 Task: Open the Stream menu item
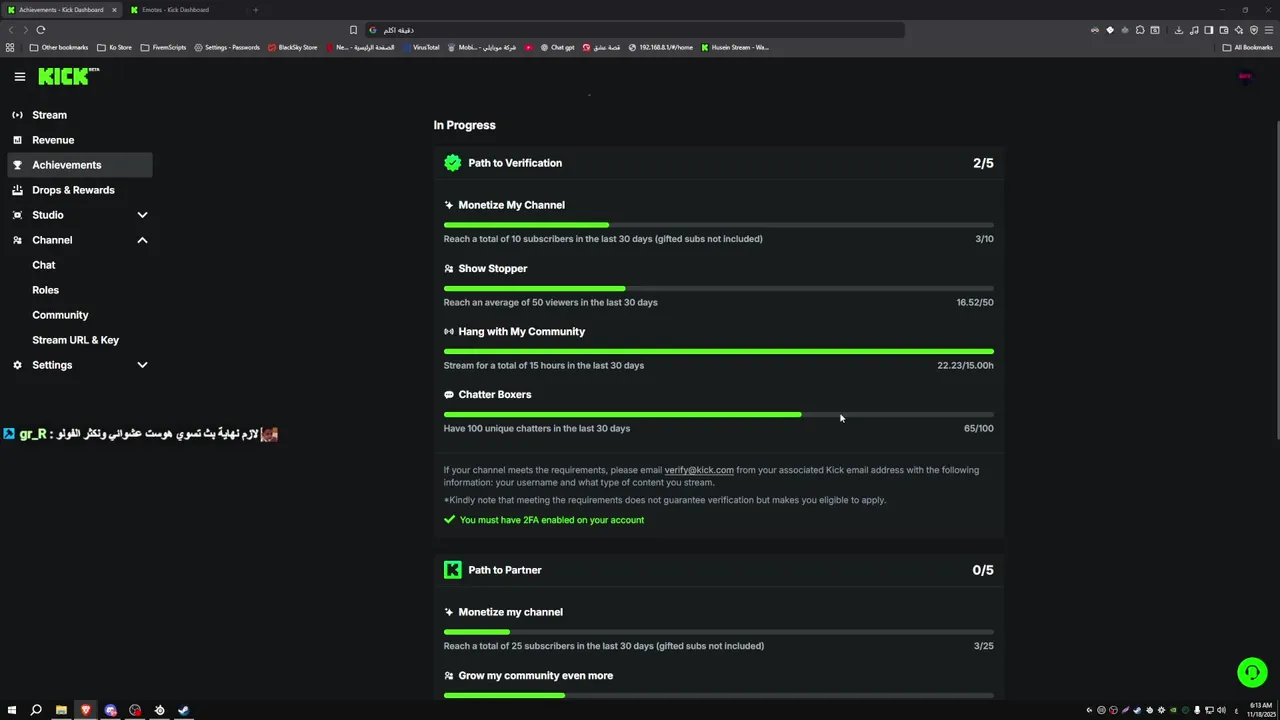point(49,115)
